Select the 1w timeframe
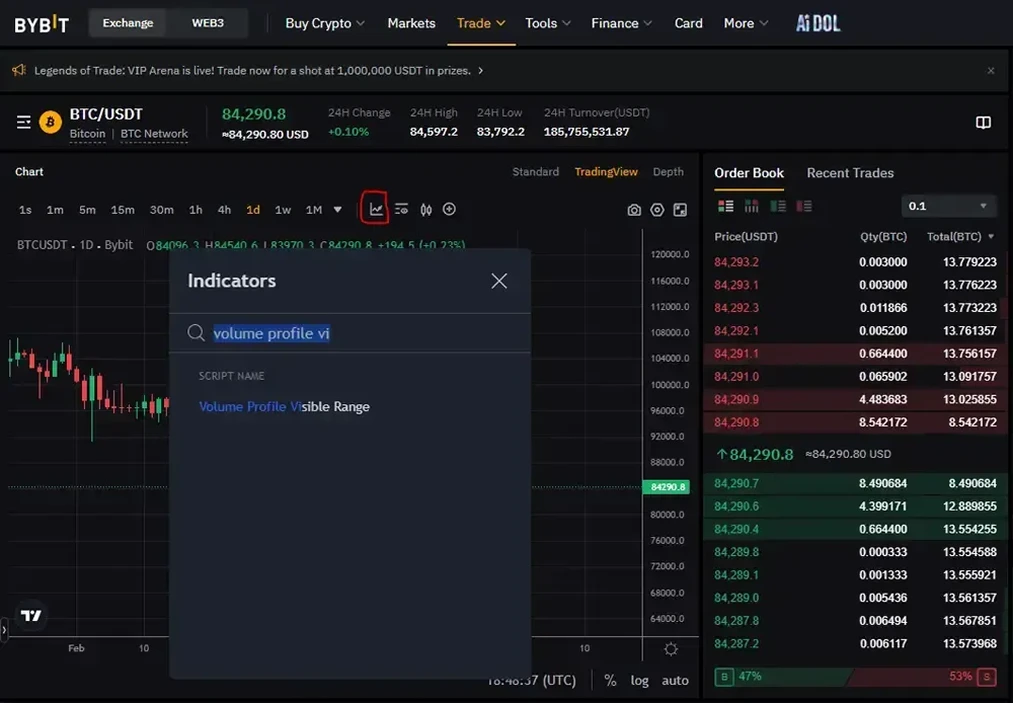Viewport: 1013px width, 703px height. tap(282, 210)
